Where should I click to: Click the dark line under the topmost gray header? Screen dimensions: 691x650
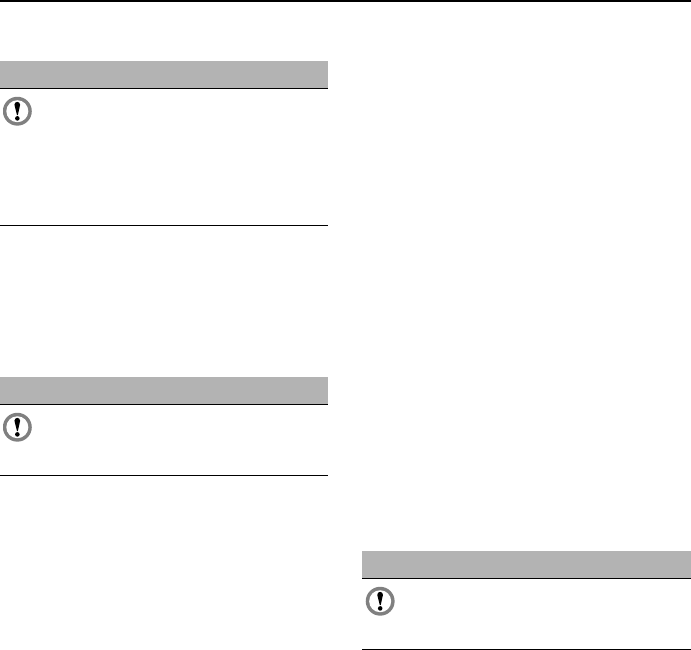click(x=164, y=89)
